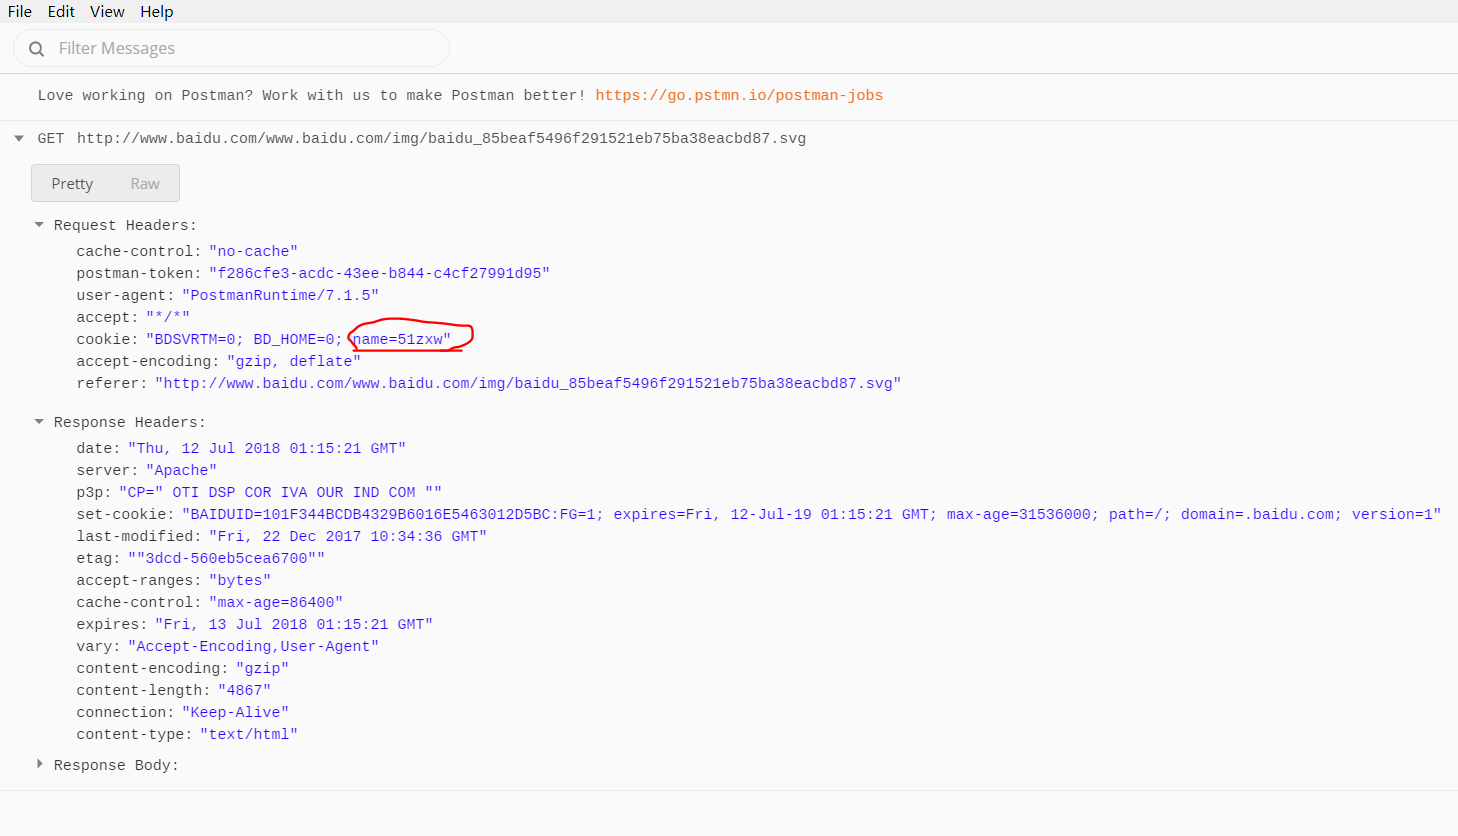Image resolution: width=1458 pixels, height=836 pixels.
Task: Open the postman-jobs hyperlink
Action: tap(739, 95)
